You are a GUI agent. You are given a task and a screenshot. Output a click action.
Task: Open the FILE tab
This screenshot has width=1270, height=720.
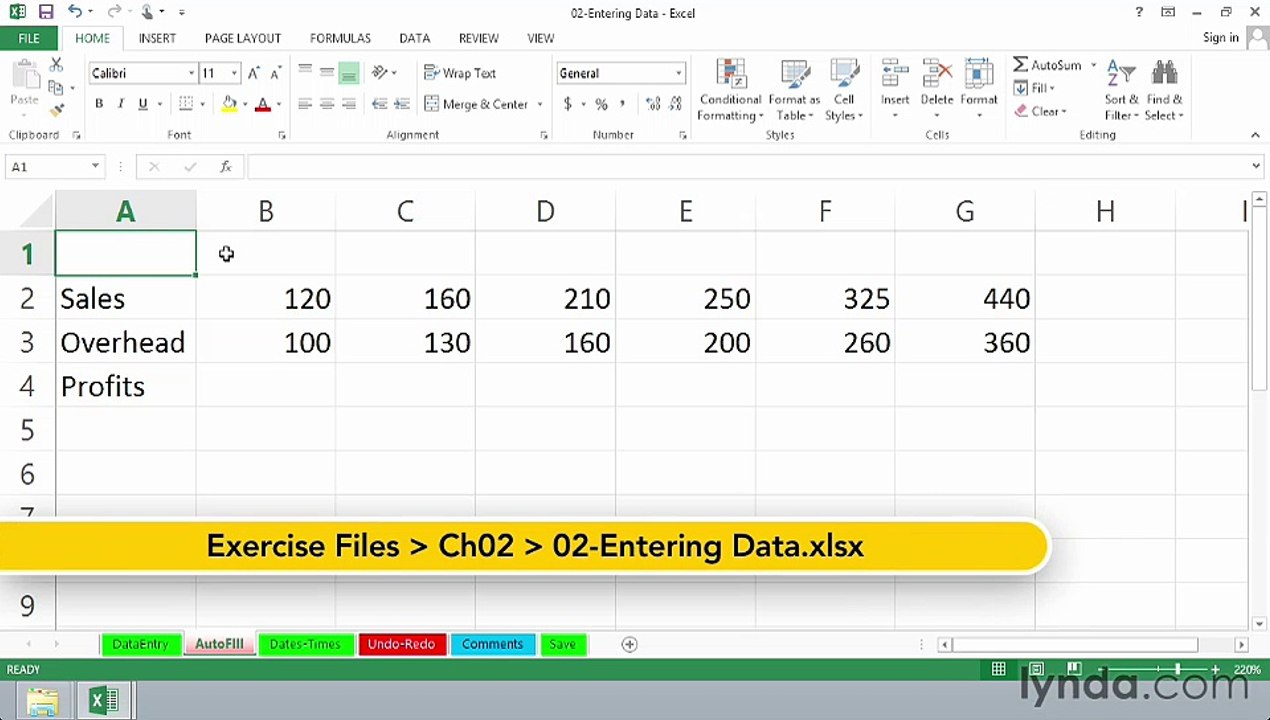click(29, 38)
